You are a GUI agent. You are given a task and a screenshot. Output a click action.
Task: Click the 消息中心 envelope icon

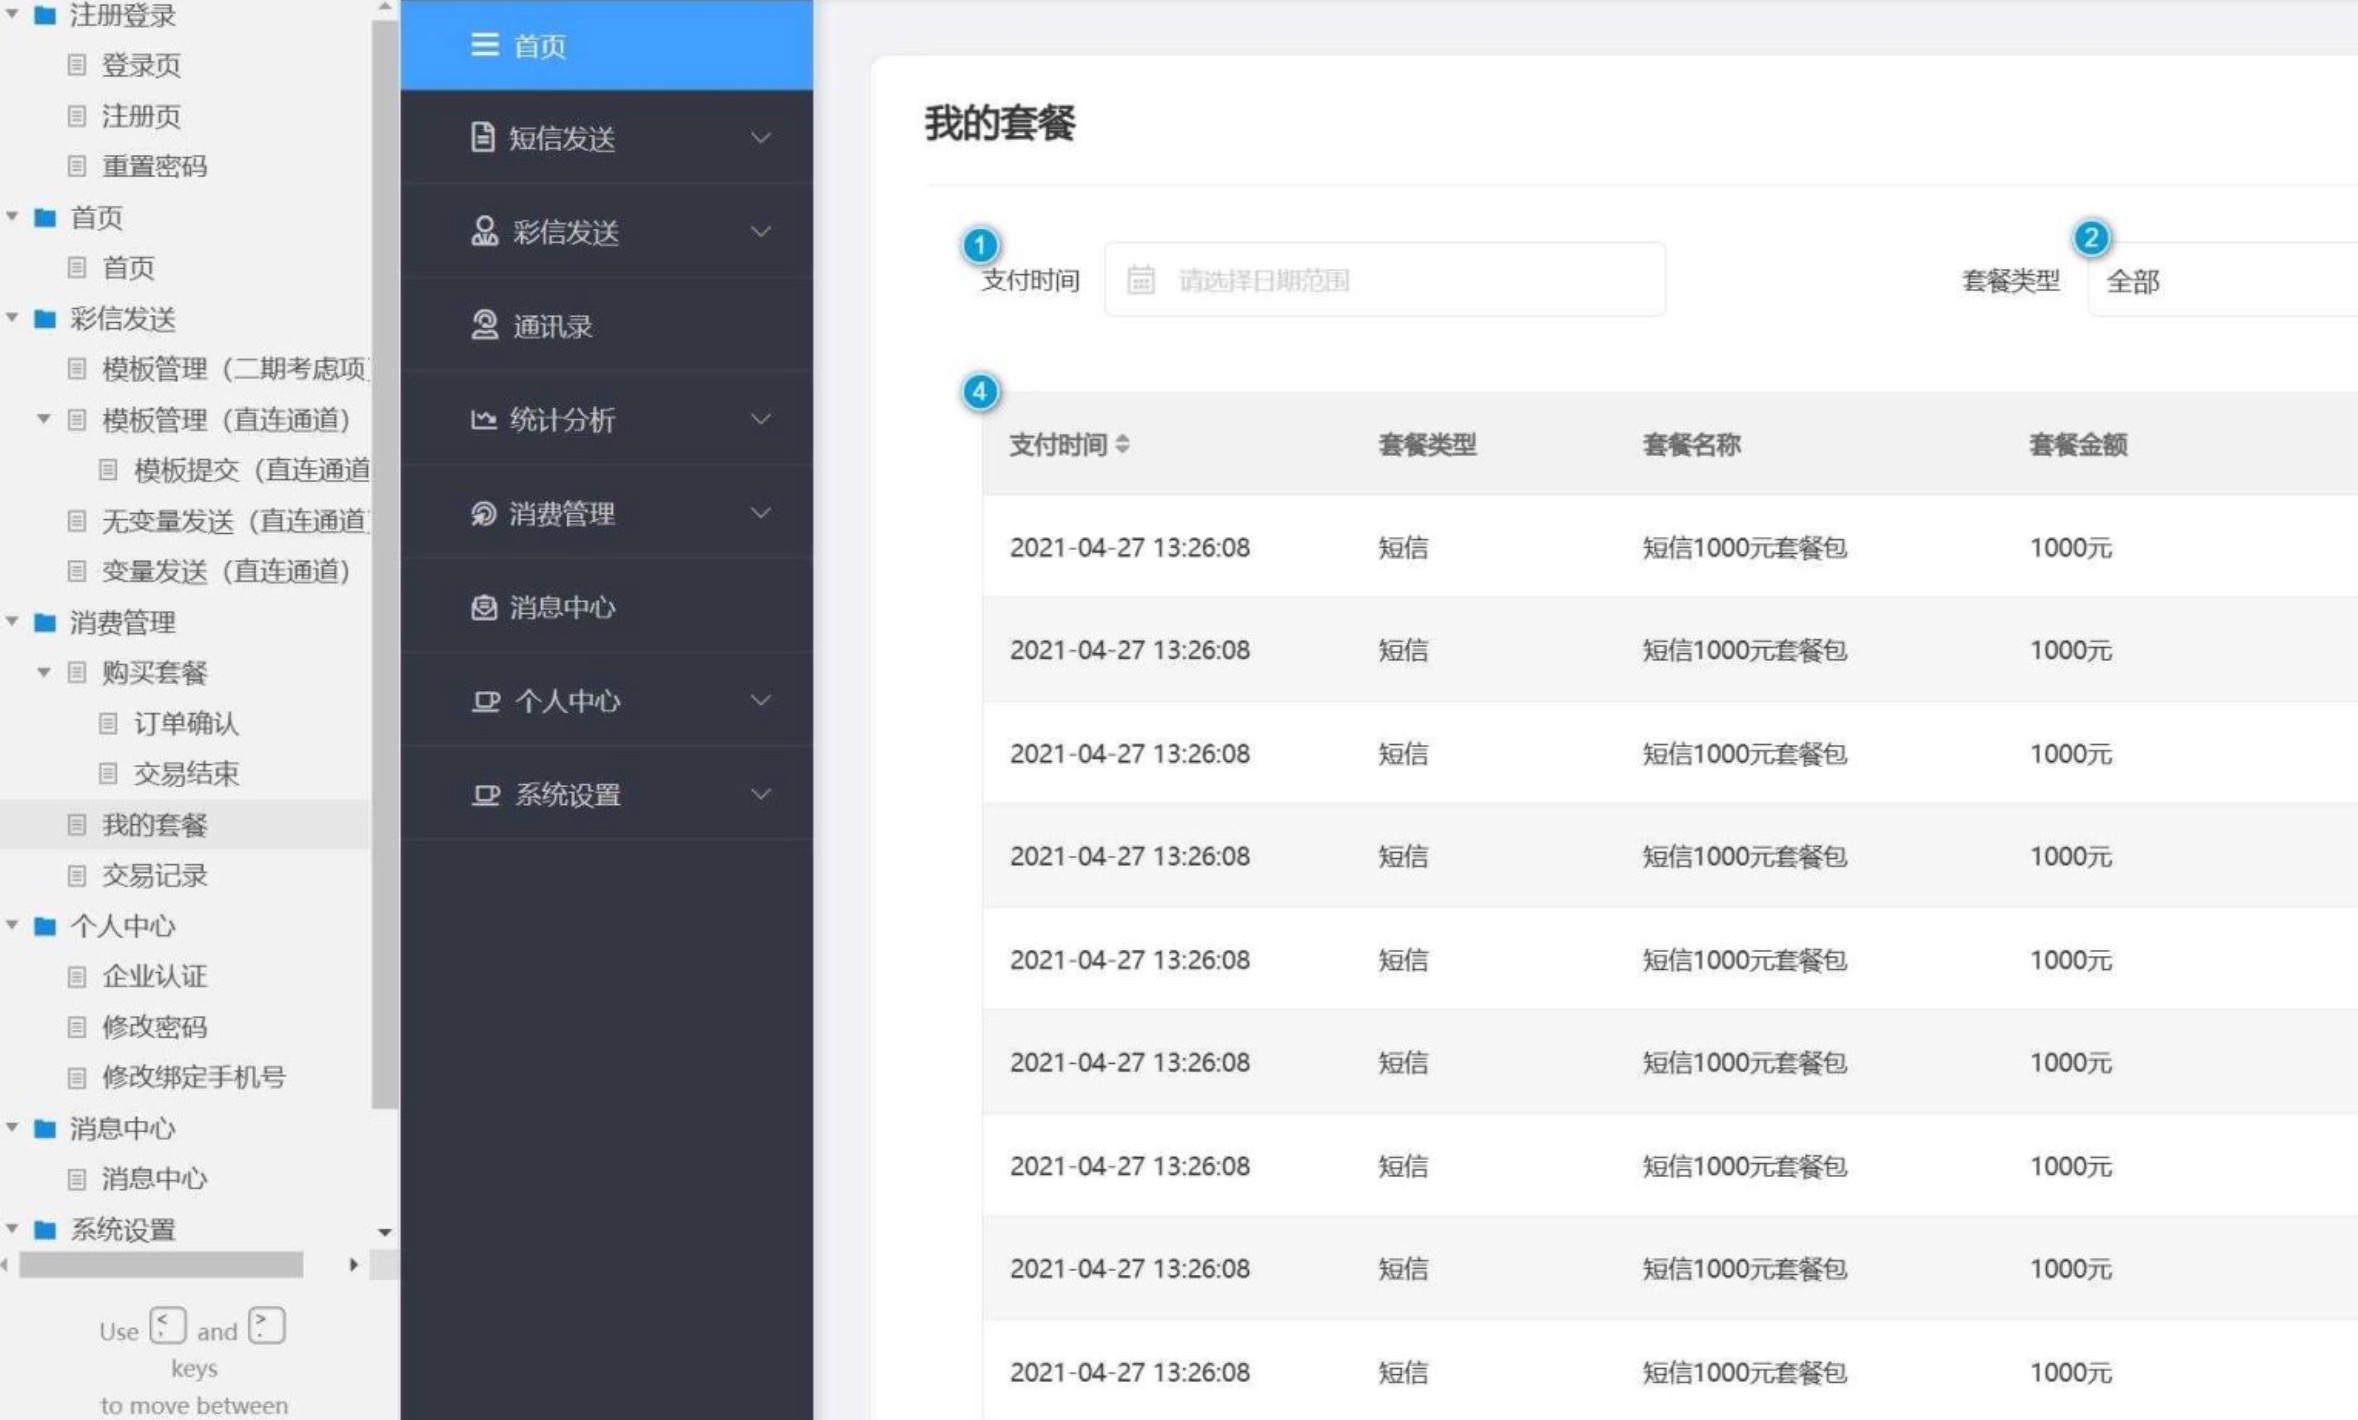pyautogui.click(x=484, y=607)
